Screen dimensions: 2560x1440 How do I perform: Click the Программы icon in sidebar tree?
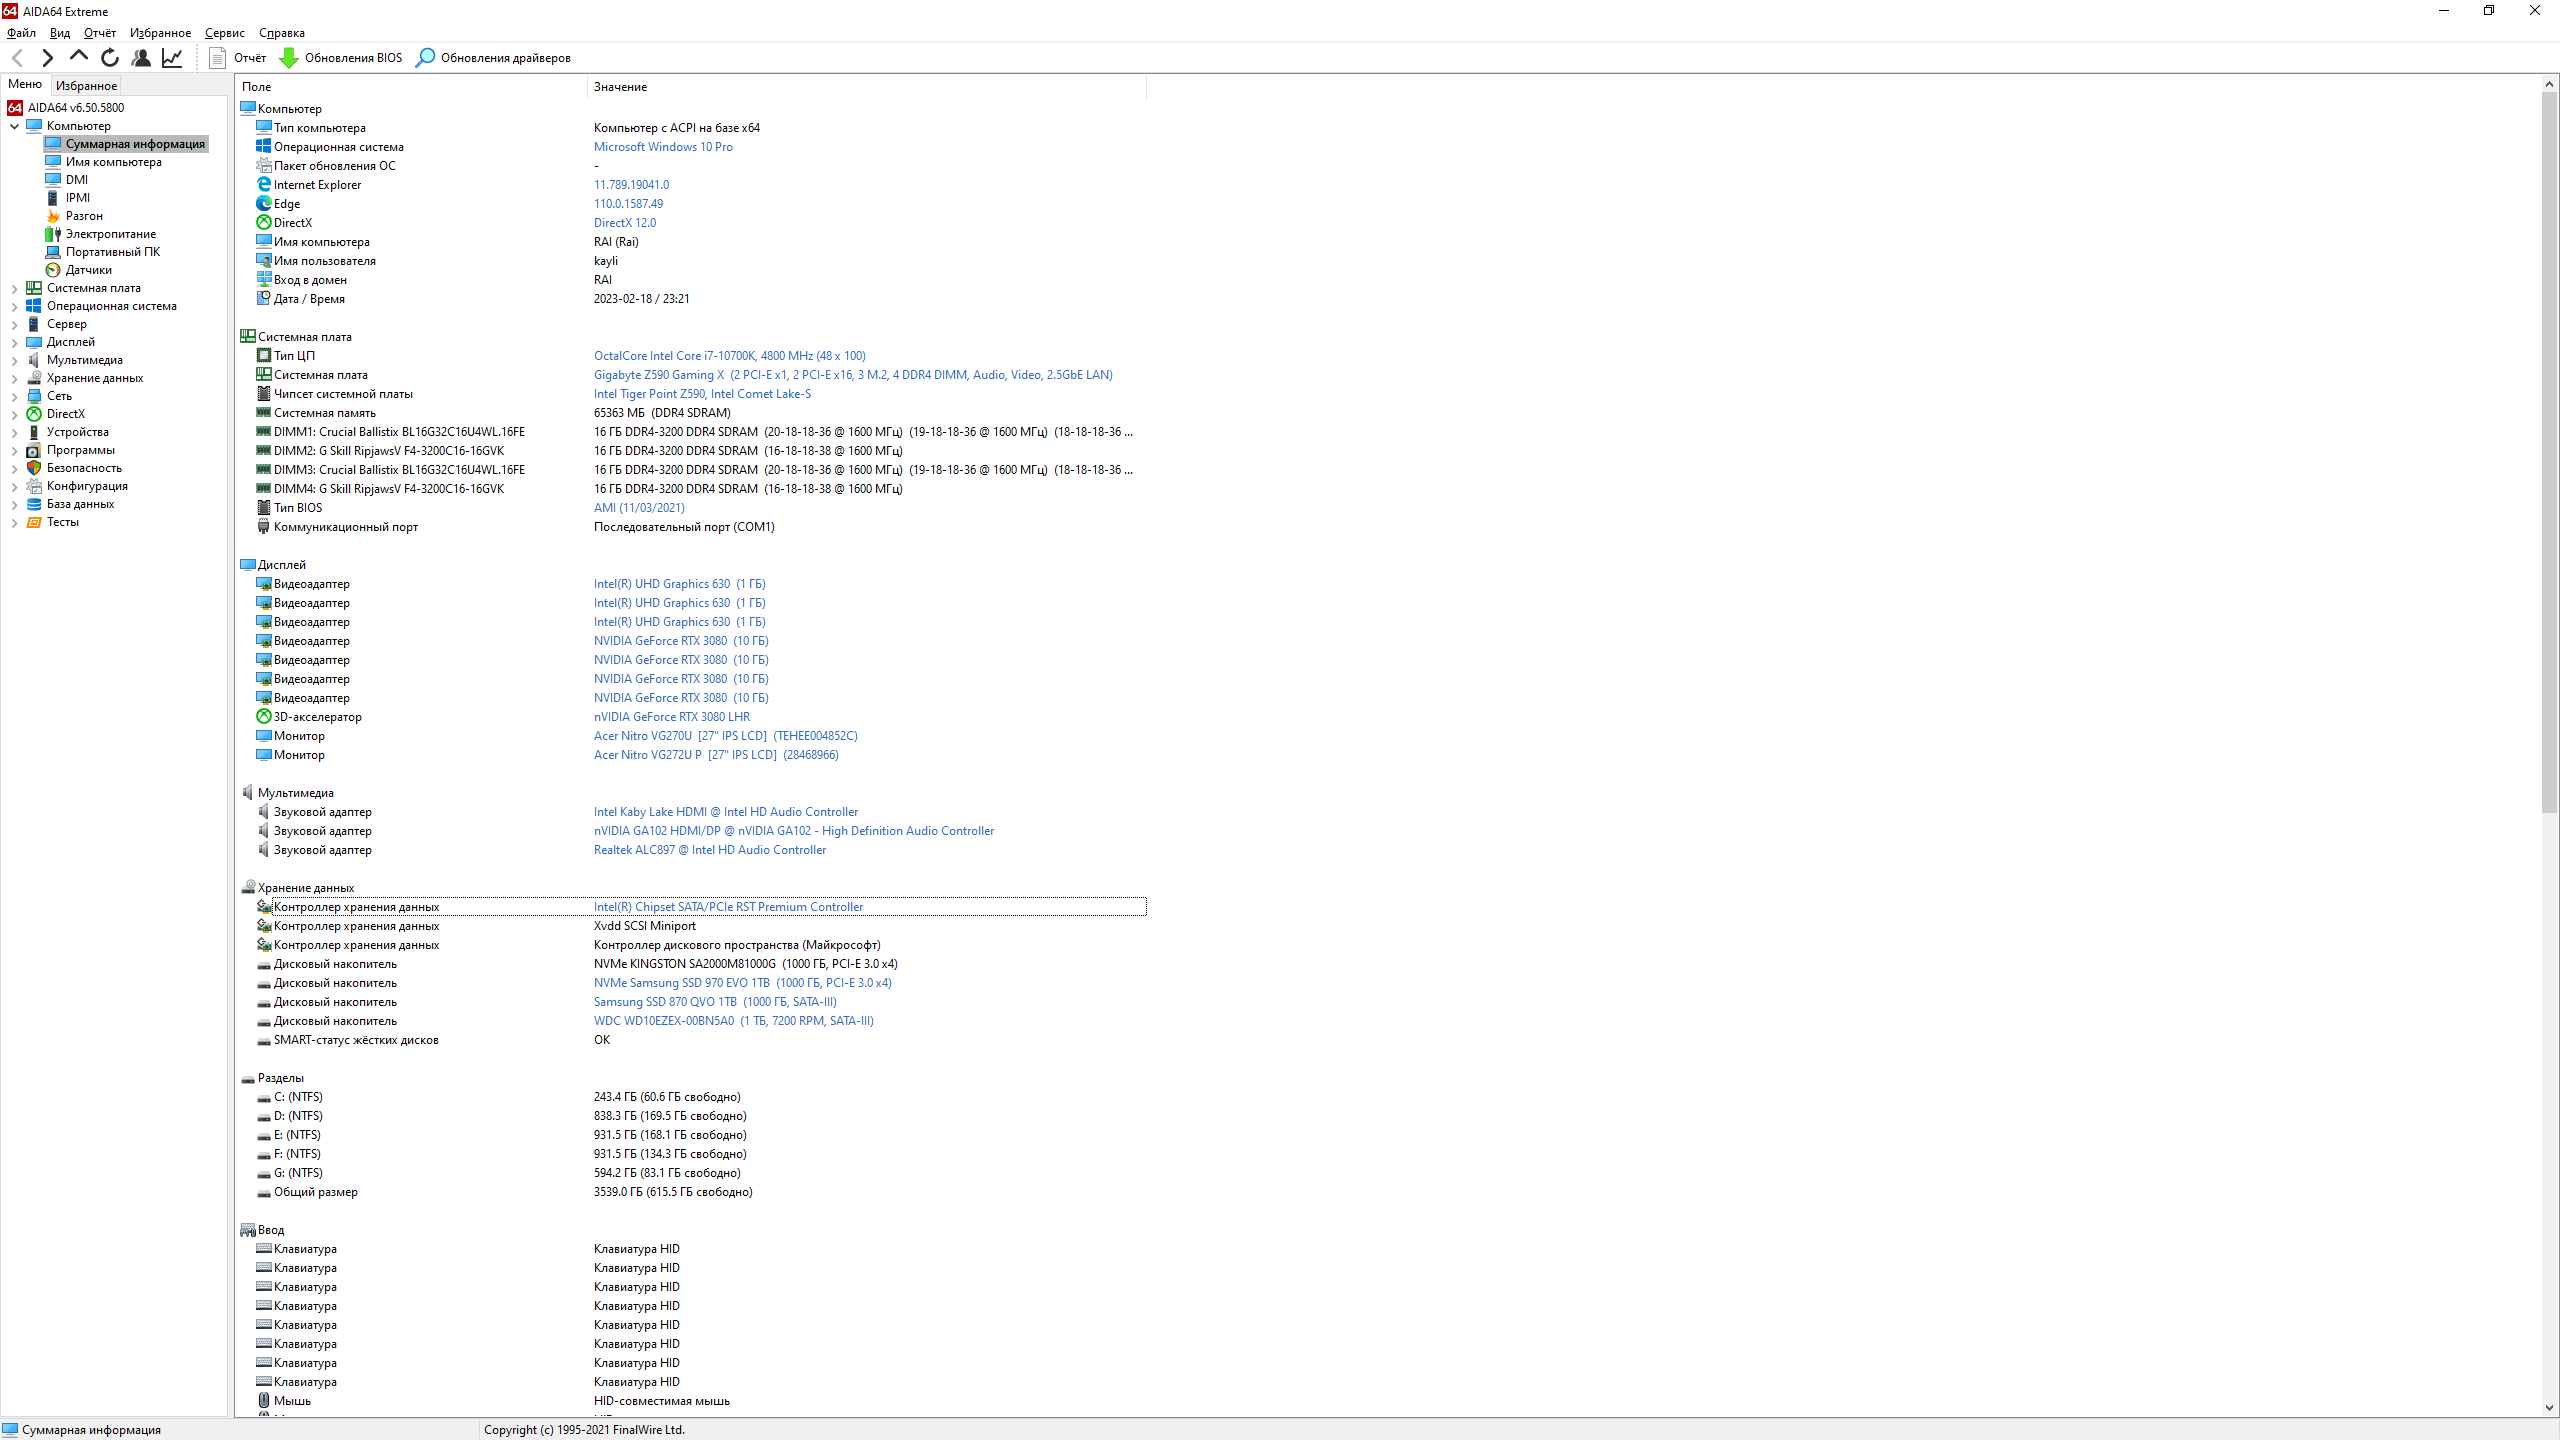coord(34,450)
